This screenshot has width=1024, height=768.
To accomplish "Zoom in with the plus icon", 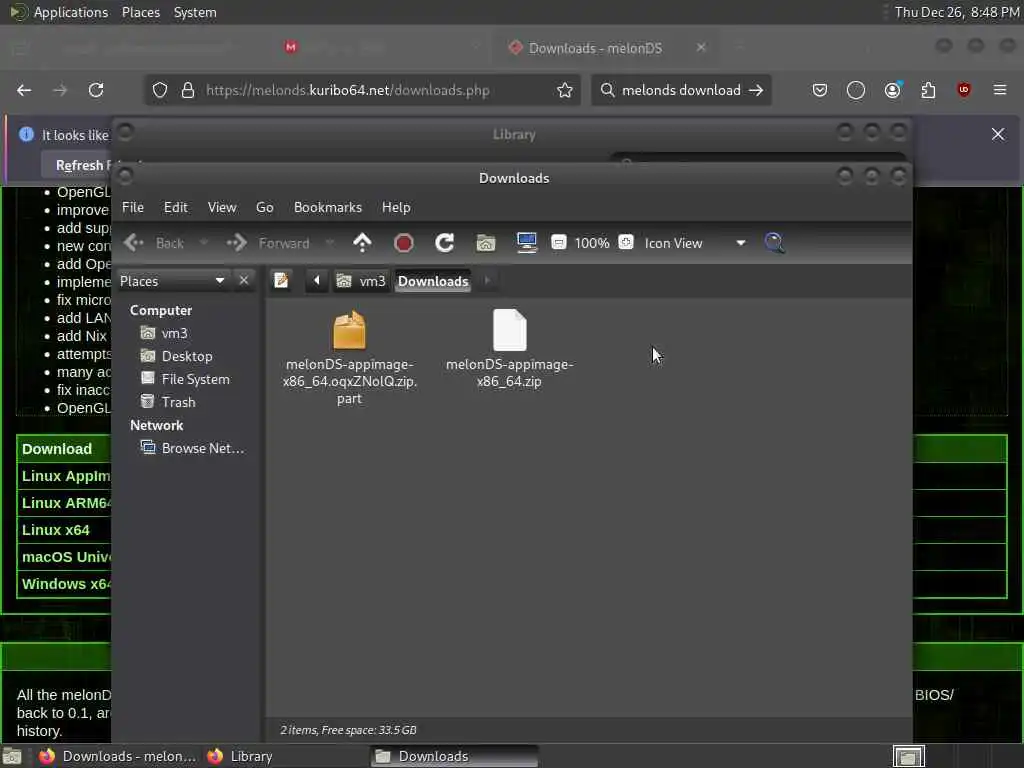I will tap(626, 242).
